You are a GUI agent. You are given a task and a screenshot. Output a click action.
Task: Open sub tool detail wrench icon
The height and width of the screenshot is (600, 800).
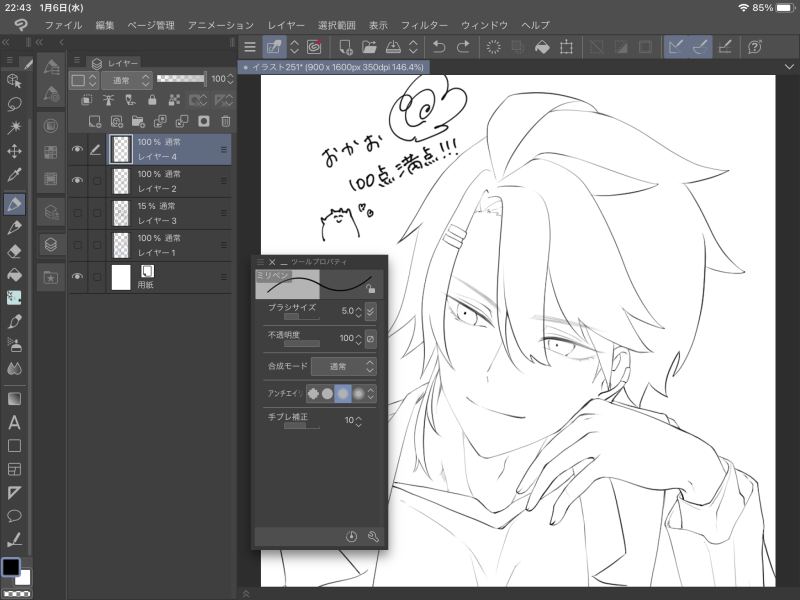[x=373, y=536]
